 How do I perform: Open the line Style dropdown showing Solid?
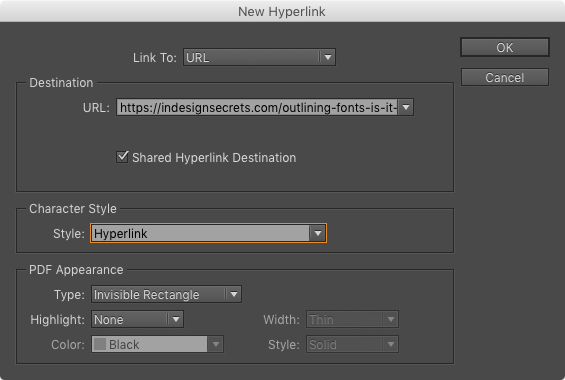click(352, 344)
